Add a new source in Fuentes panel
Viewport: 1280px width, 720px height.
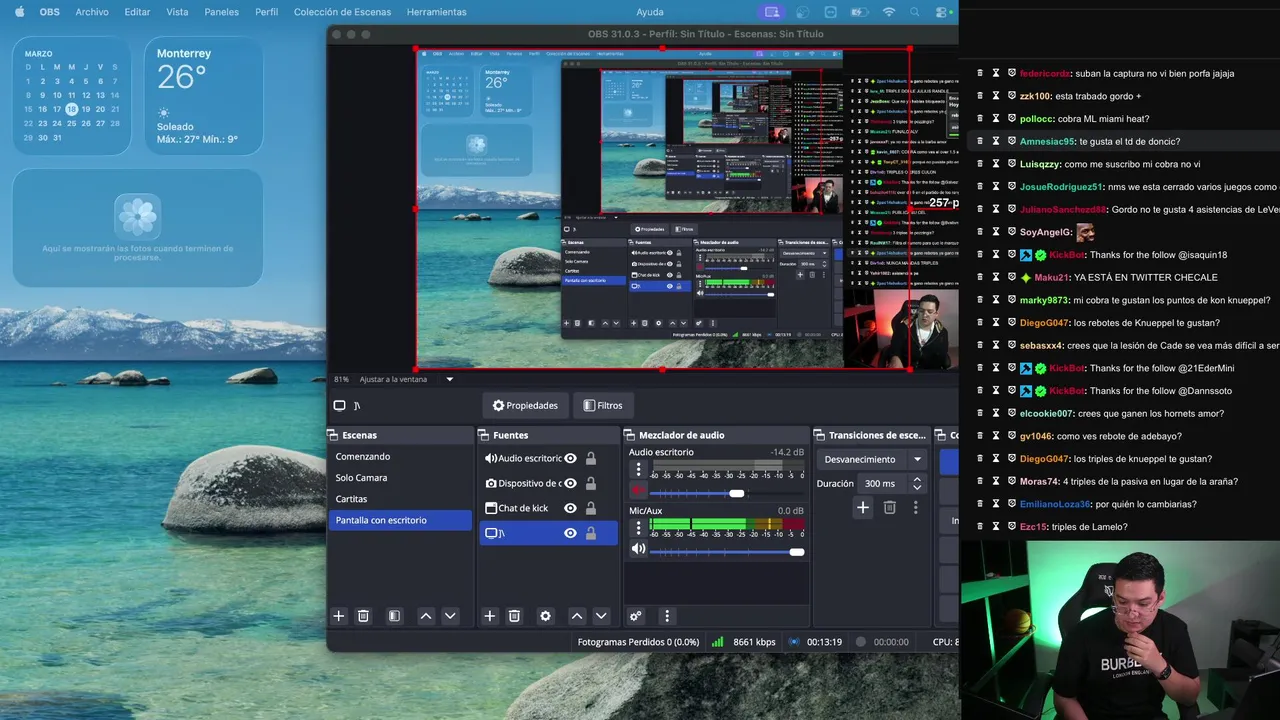(489, 616)
